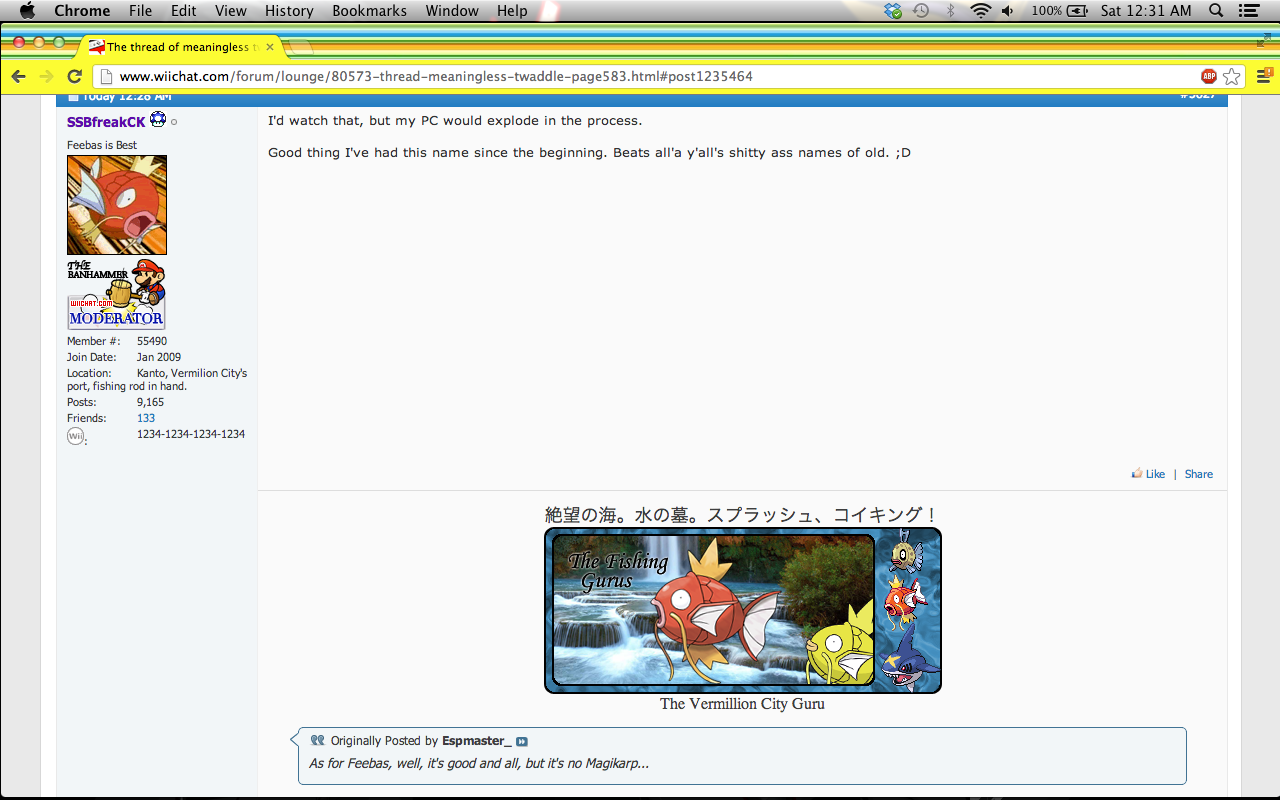Image resolution: width=1280 pixels, height=800 pixels.
Task: Open the Chrome application menu
Action: tap(82, 11)
